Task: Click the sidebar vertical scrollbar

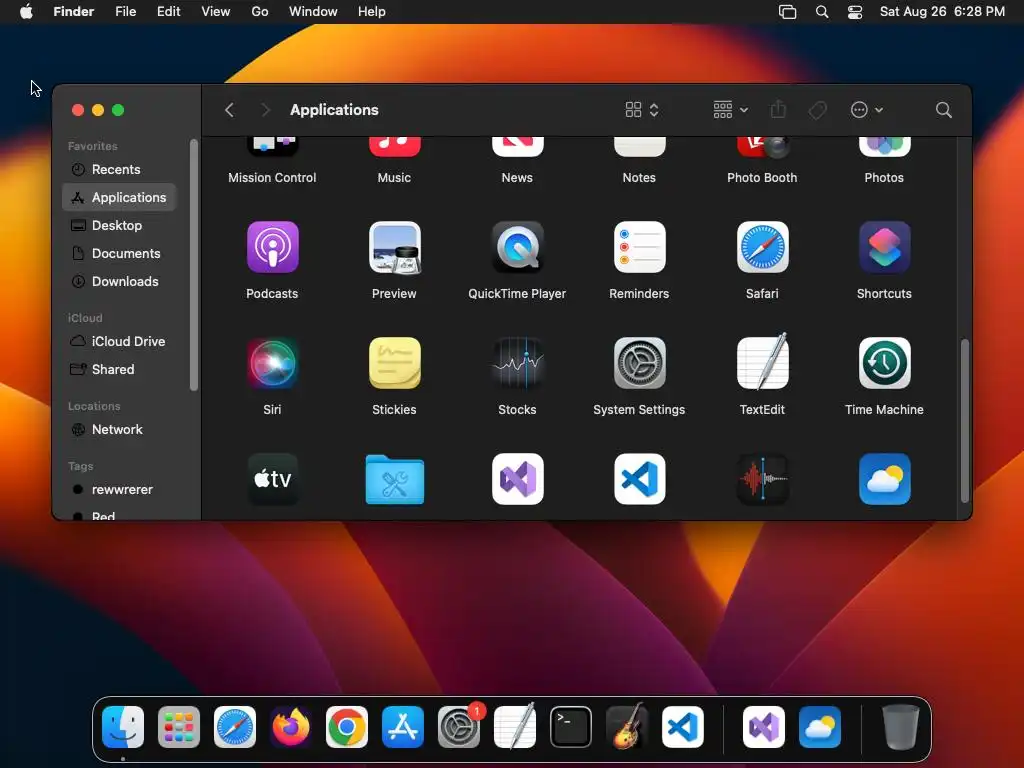Action: tap(193, 264)
